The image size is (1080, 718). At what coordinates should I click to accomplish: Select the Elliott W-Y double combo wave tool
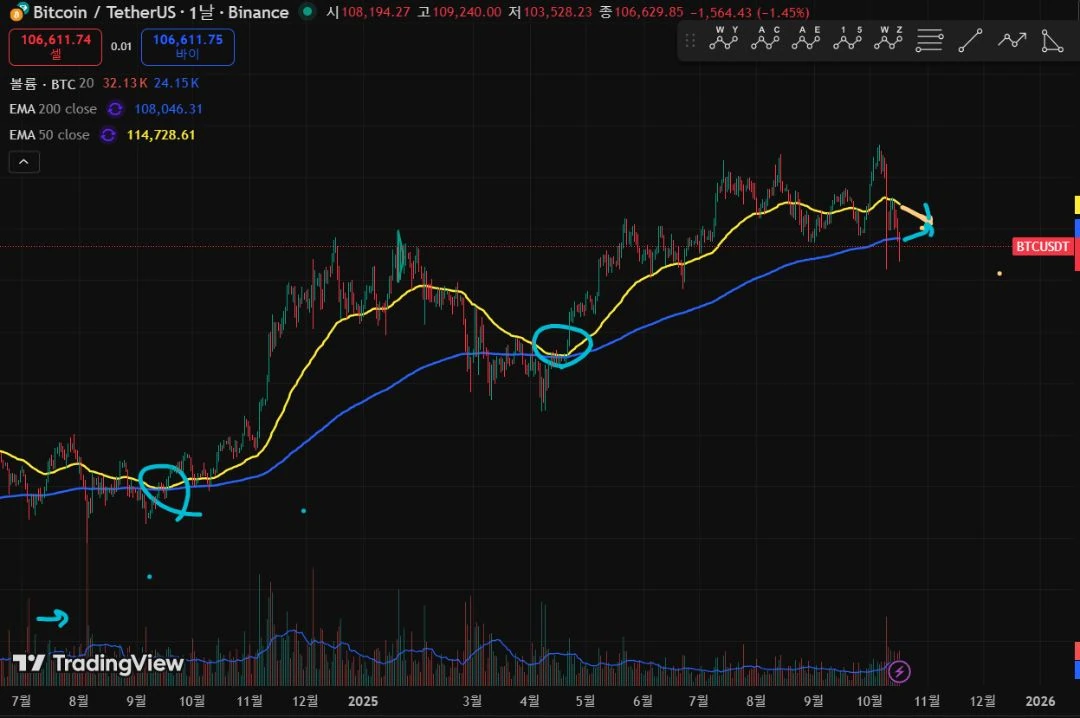(724, 39)
